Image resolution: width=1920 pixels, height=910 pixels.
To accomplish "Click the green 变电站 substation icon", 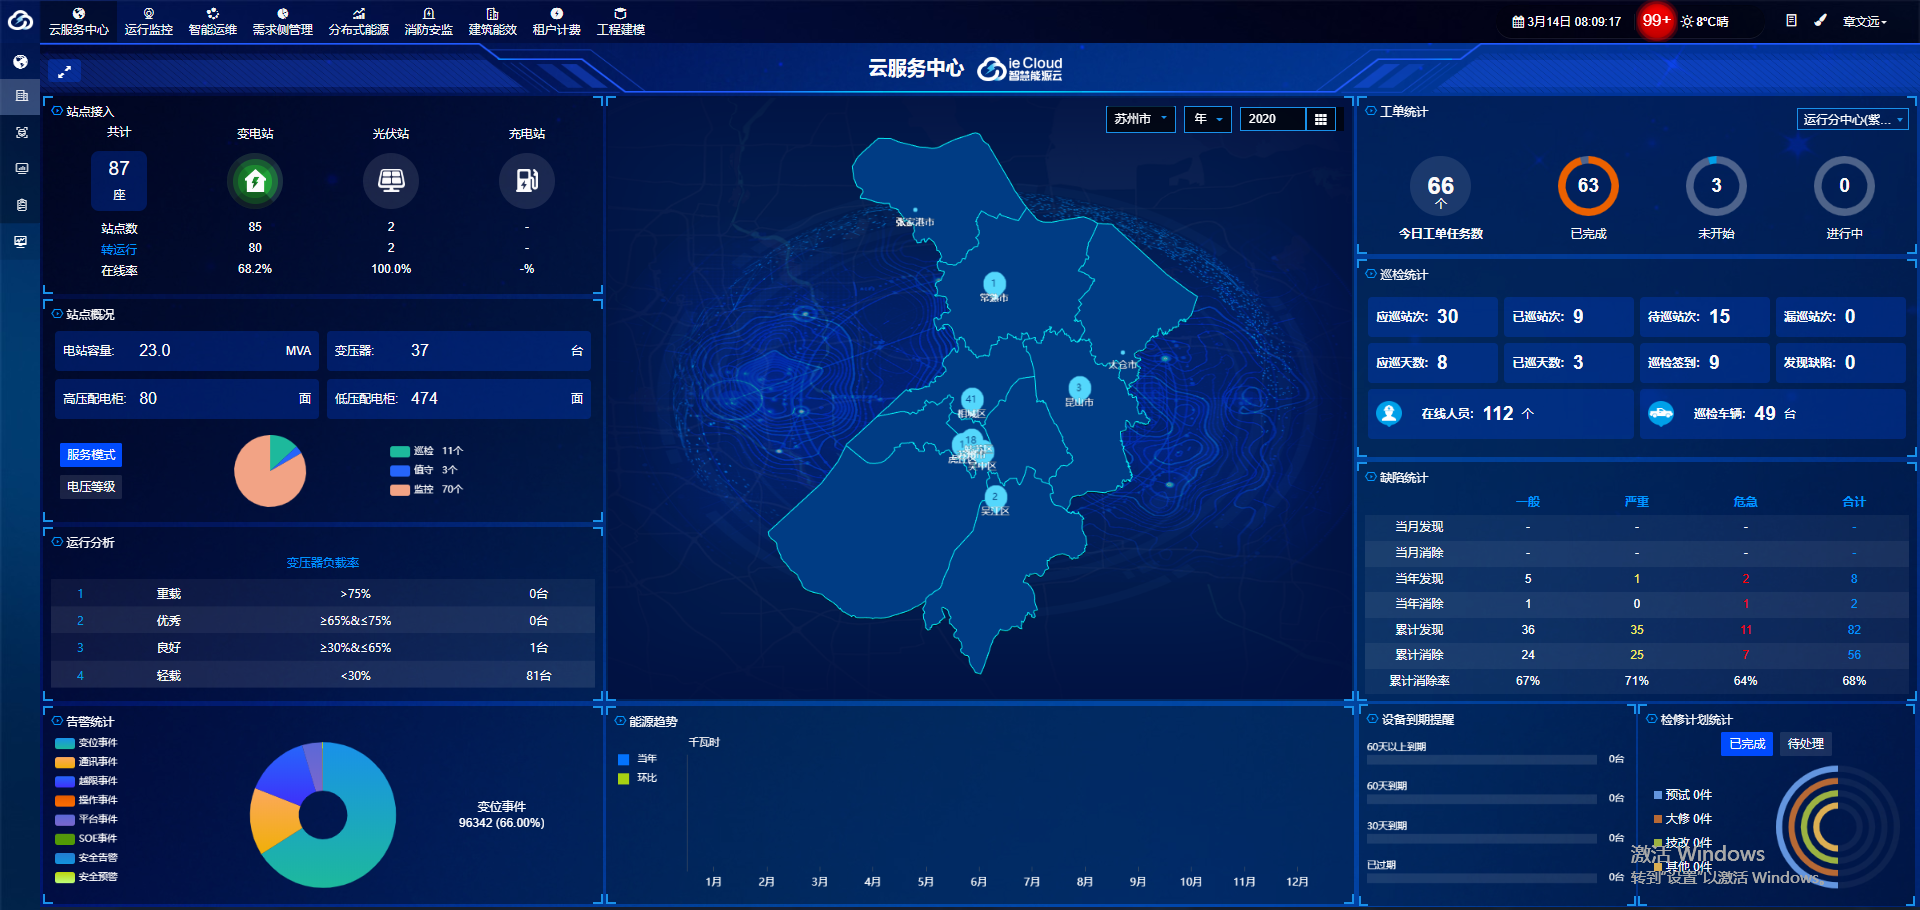I will (x=255, y=181).
